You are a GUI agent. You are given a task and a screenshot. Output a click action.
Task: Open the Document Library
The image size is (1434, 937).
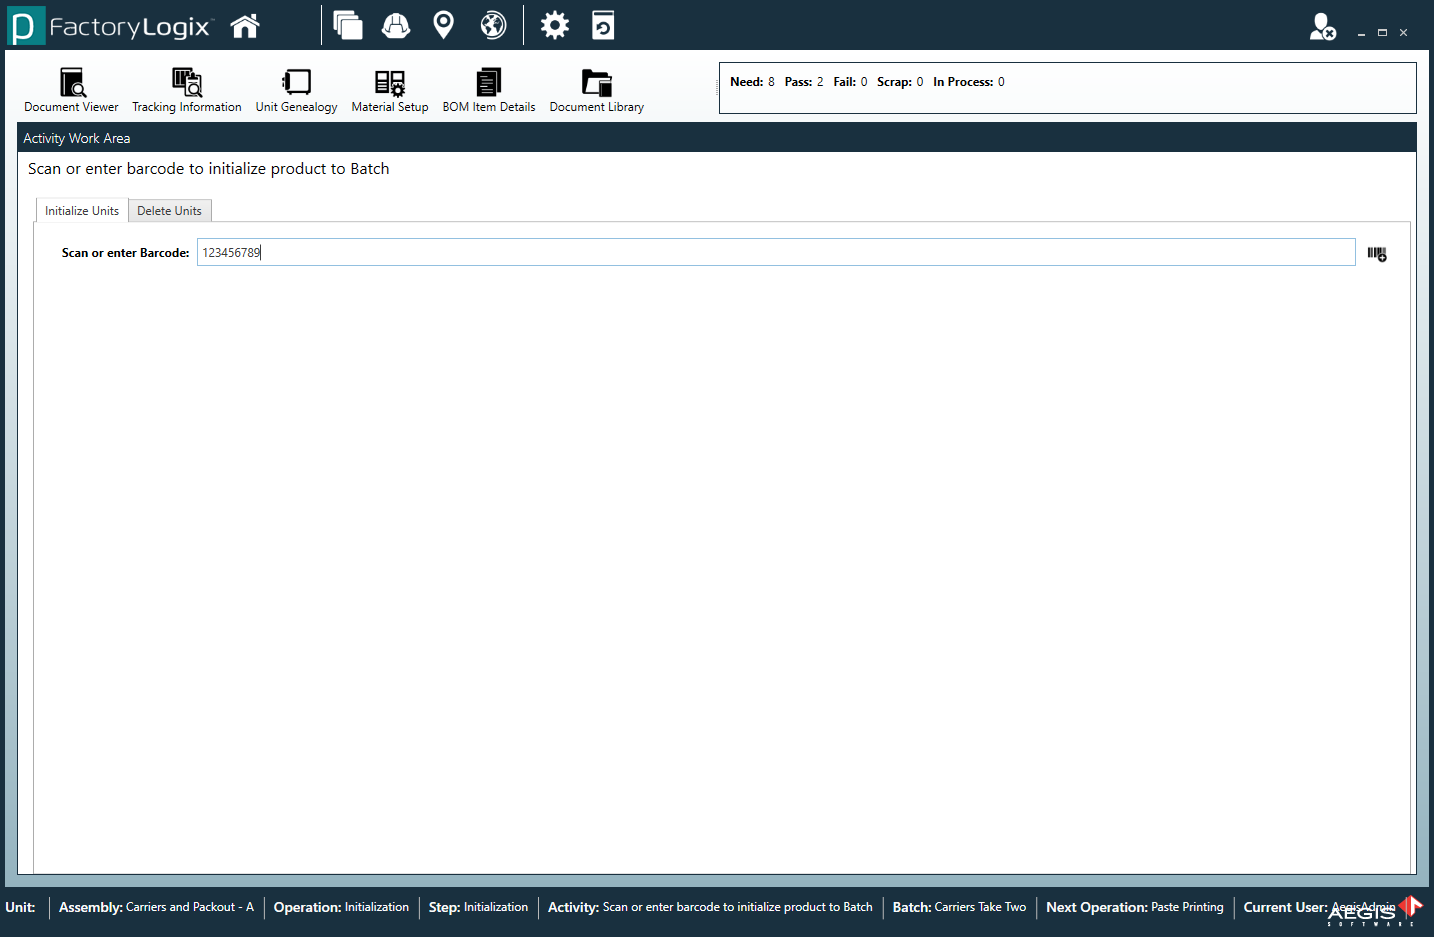click(597, 90)
